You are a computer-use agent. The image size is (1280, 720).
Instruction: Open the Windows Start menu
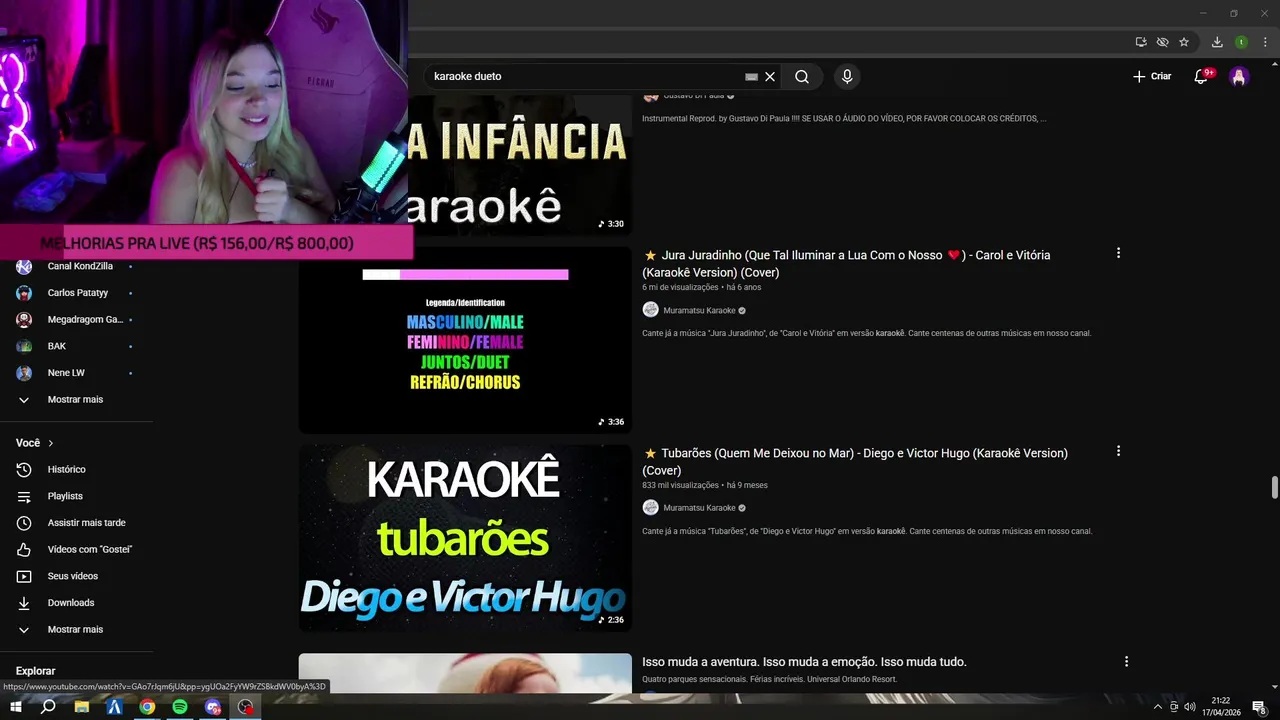click(x=15, y=707)
